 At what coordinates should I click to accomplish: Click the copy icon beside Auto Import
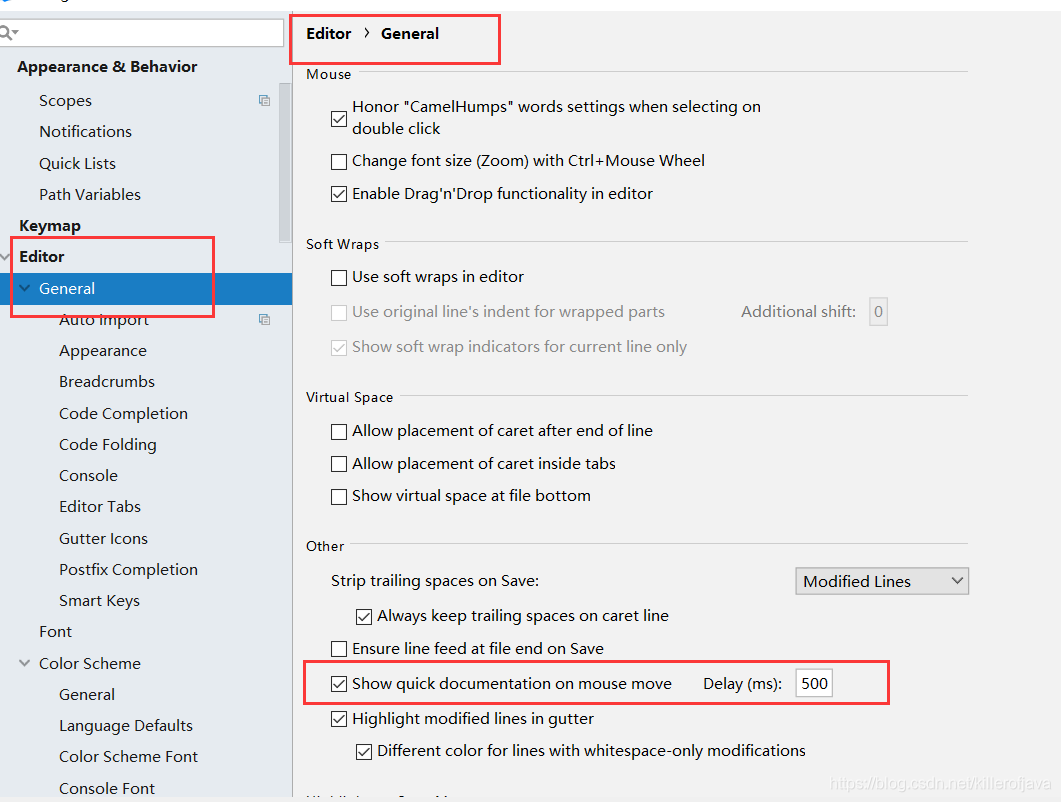[264, 319]
